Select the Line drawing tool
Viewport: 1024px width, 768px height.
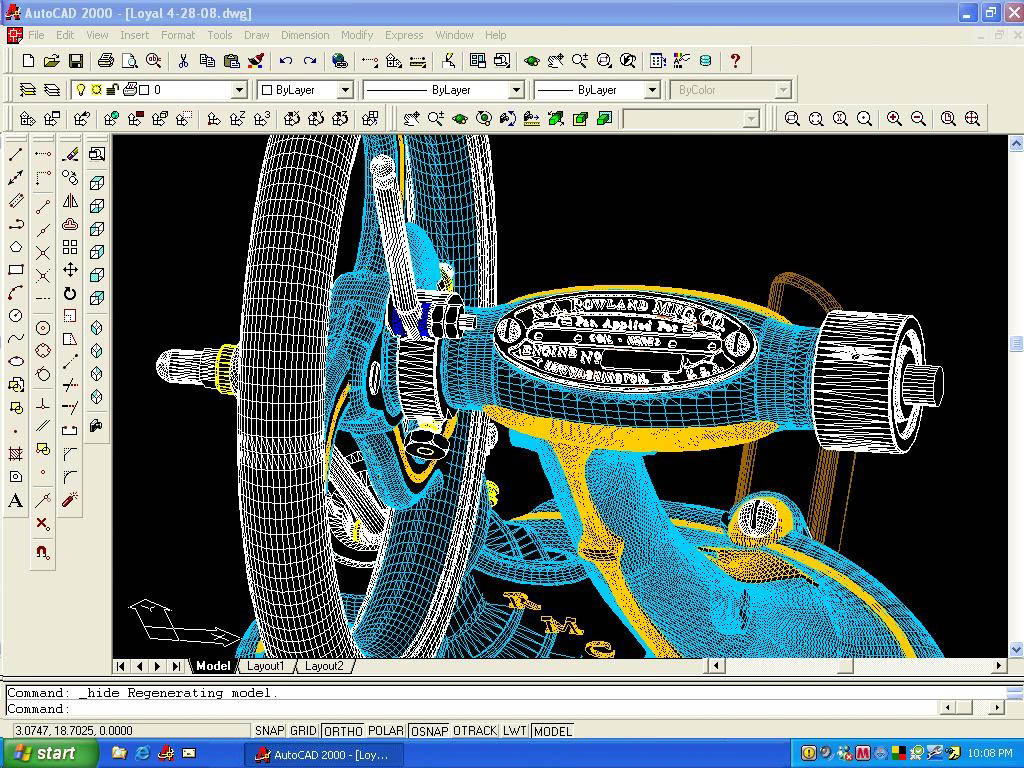(x=16, y=155)
